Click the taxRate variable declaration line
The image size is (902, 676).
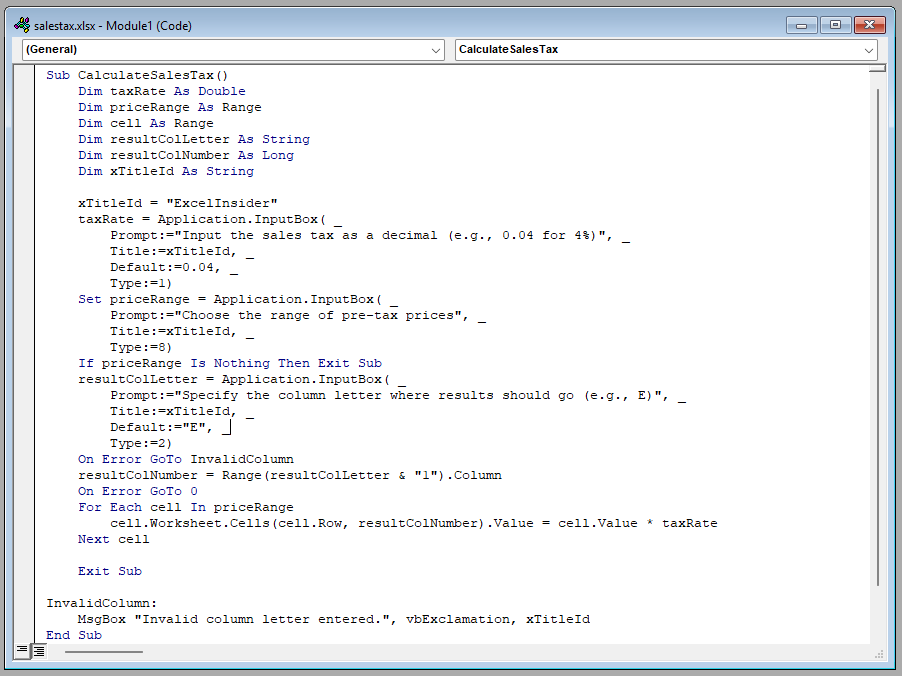160,90
